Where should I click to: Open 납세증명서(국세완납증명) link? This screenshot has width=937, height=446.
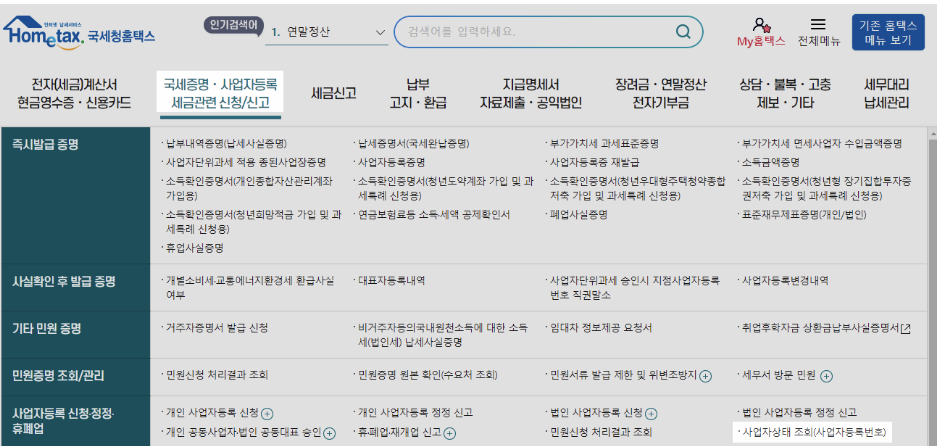click(414, 143)
